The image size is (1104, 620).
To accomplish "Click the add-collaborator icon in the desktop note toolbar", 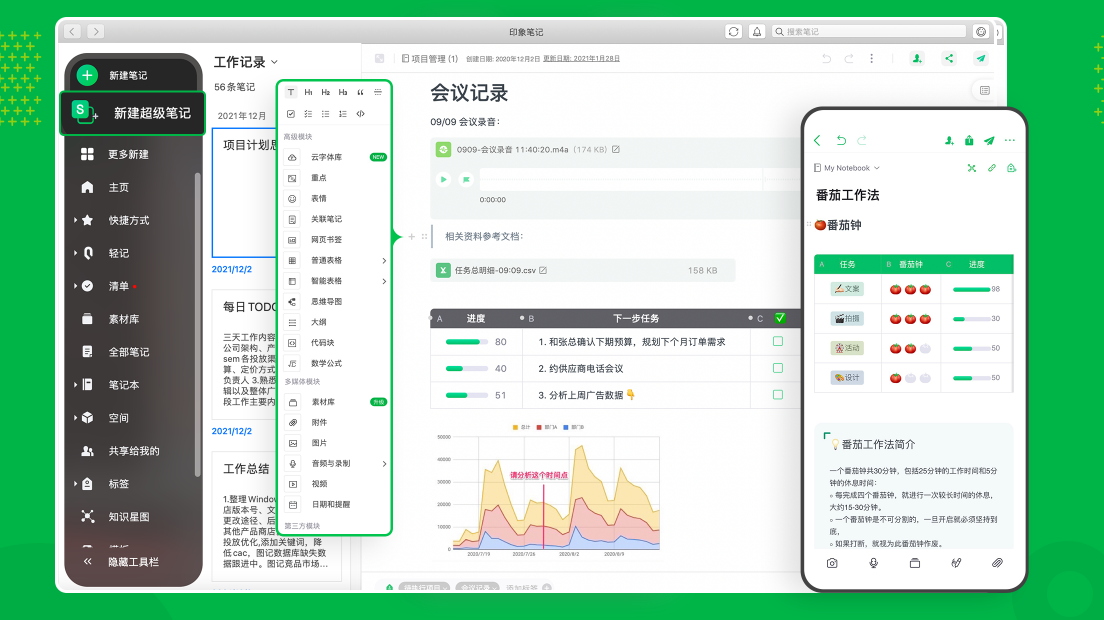I will click(917, 58).
